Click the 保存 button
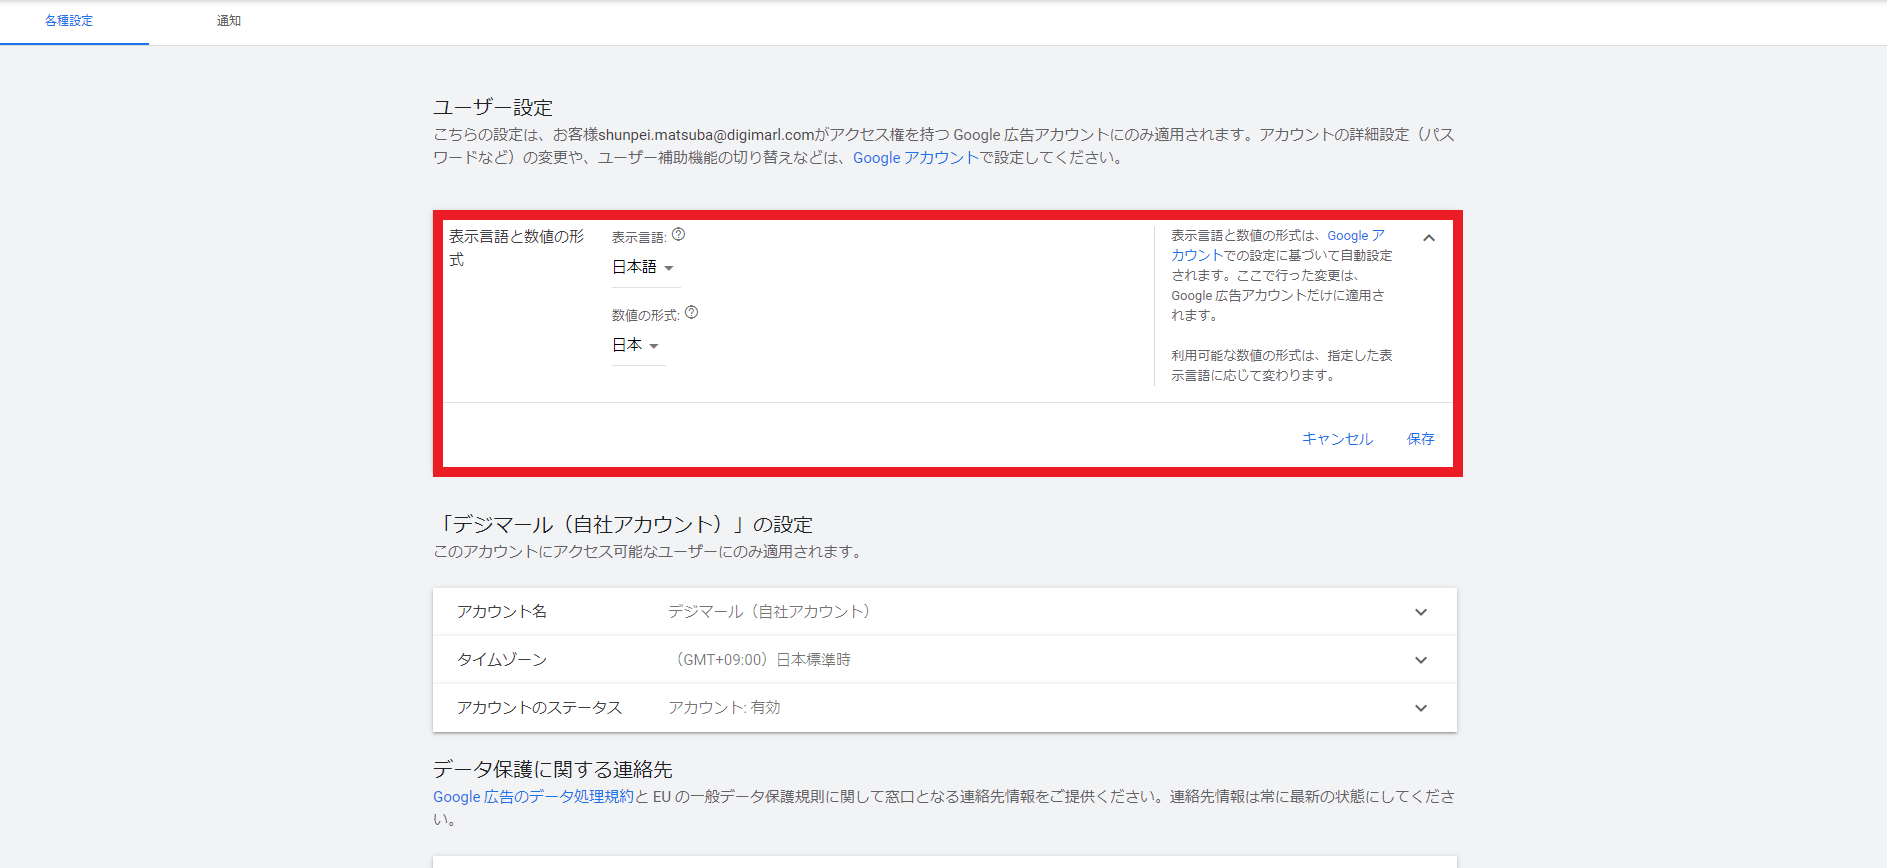Image resolution: width=1887 pixels, height=868 pixels. point(1420,439)
